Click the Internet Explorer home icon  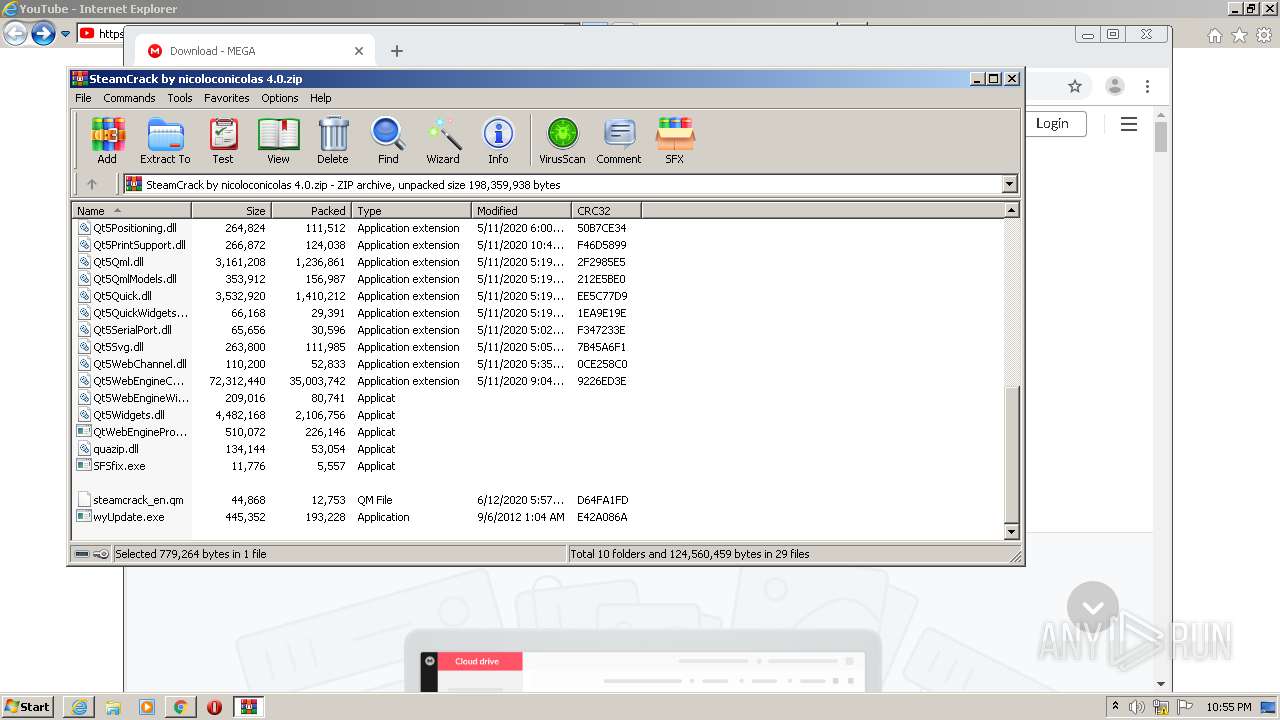1214,35
